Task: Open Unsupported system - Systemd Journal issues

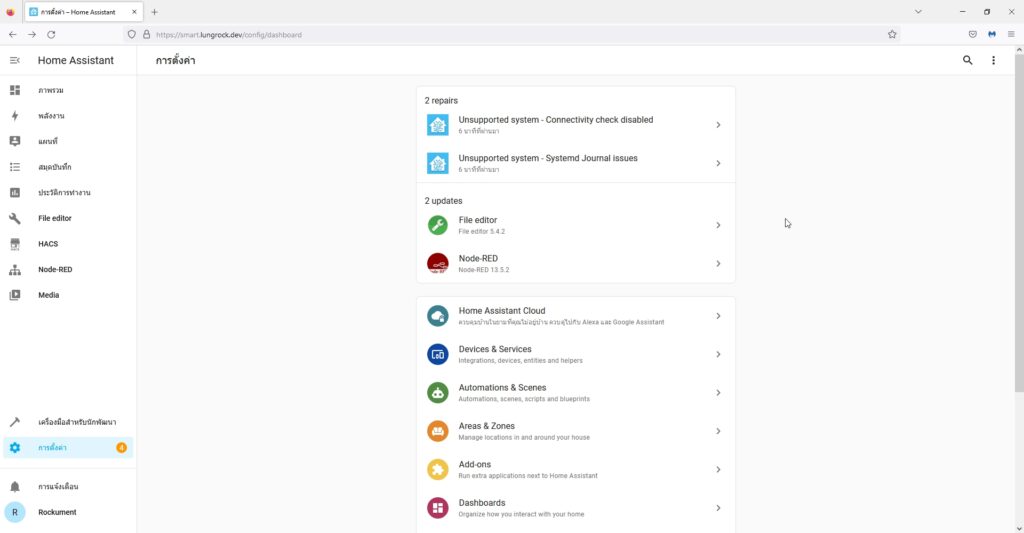Action: [x=548, y=158]
